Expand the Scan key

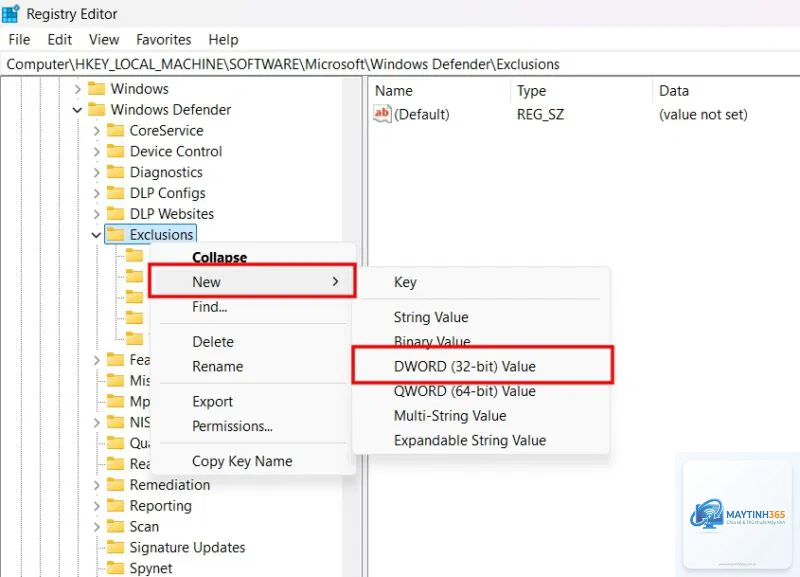pos(96,527)
